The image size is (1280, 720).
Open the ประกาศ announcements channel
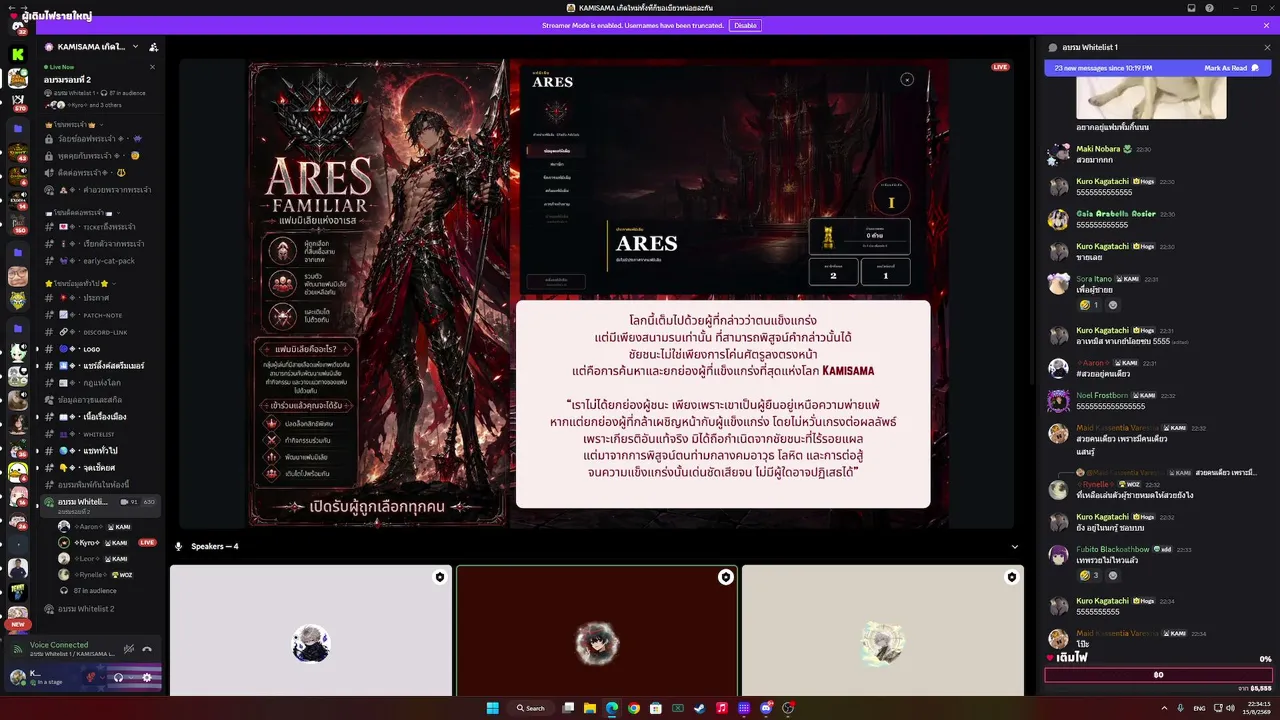(98, 298)
